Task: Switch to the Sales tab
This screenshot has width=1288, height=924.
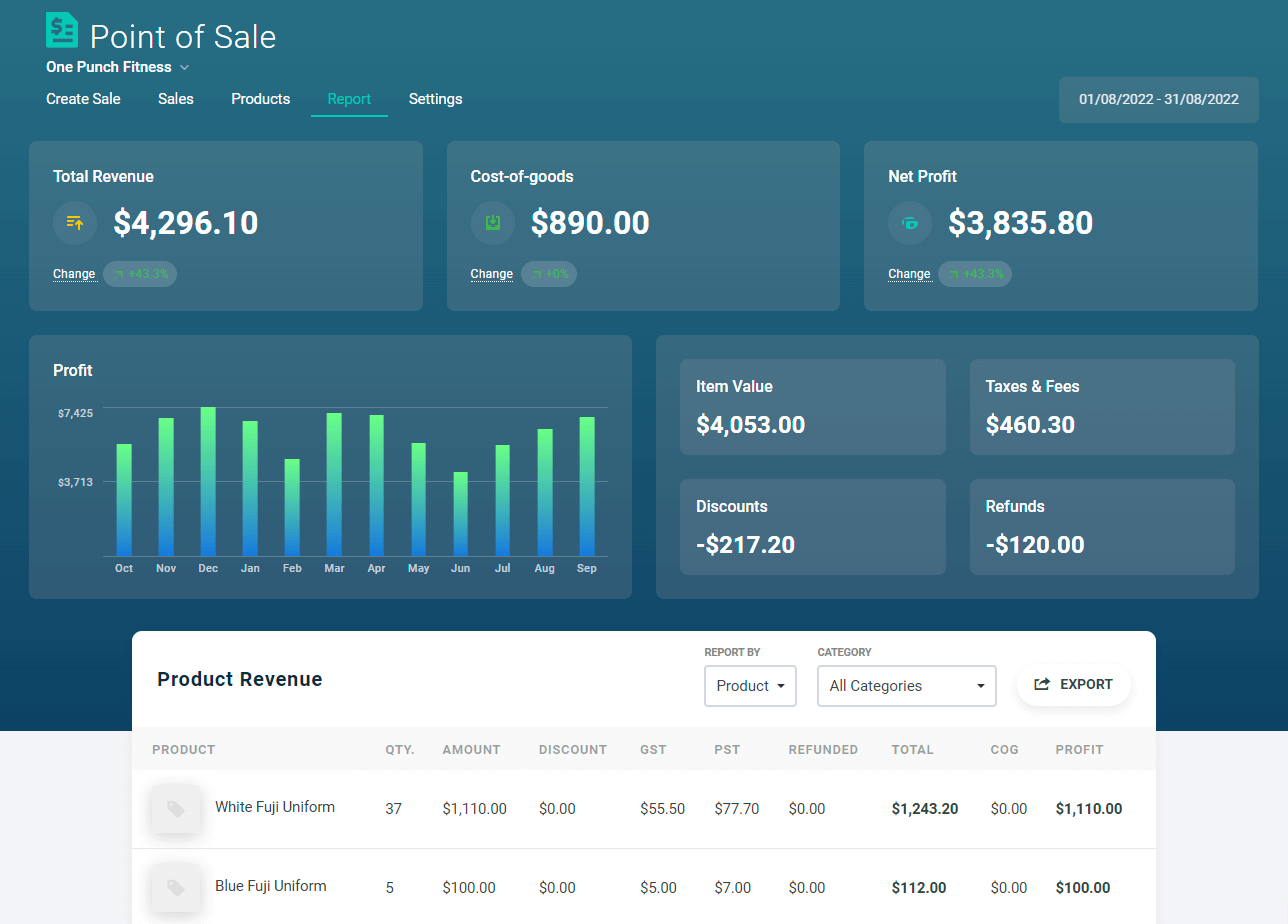Action: (175, 99)
